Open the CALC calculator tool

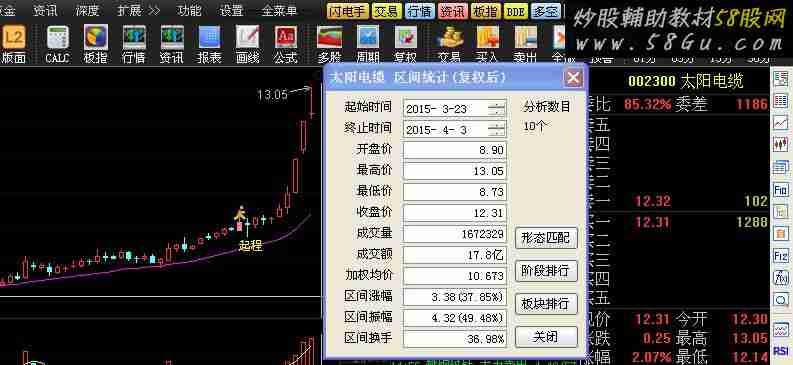click(x=57, y=44)
